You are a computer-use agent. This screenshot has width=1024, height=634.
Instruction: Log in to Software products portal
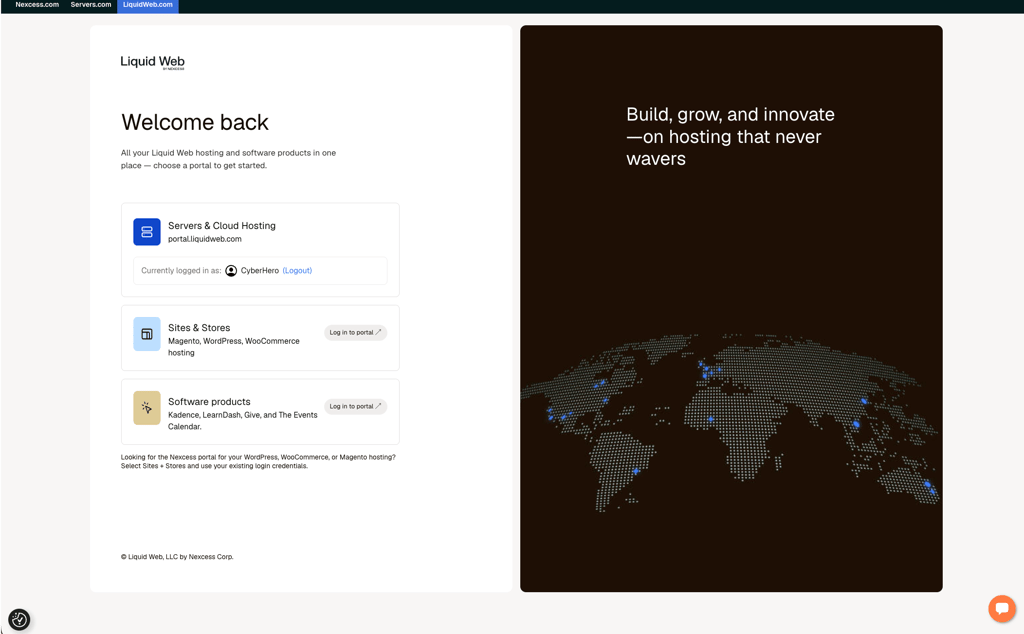click(355, 406)
